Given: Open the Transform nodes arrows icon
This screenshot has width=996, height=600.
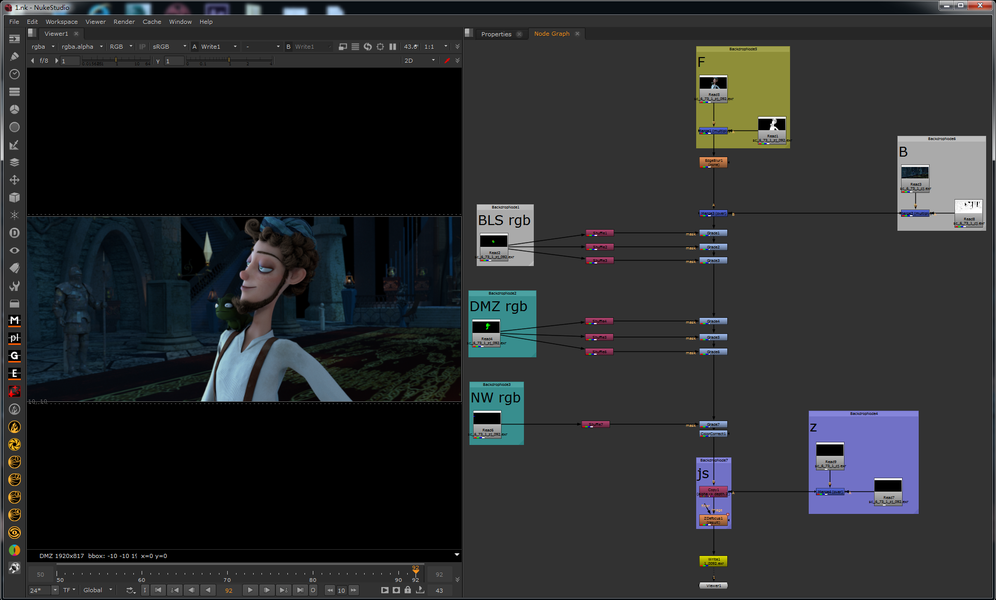Looking at the screenshot, I should point(14,180).
